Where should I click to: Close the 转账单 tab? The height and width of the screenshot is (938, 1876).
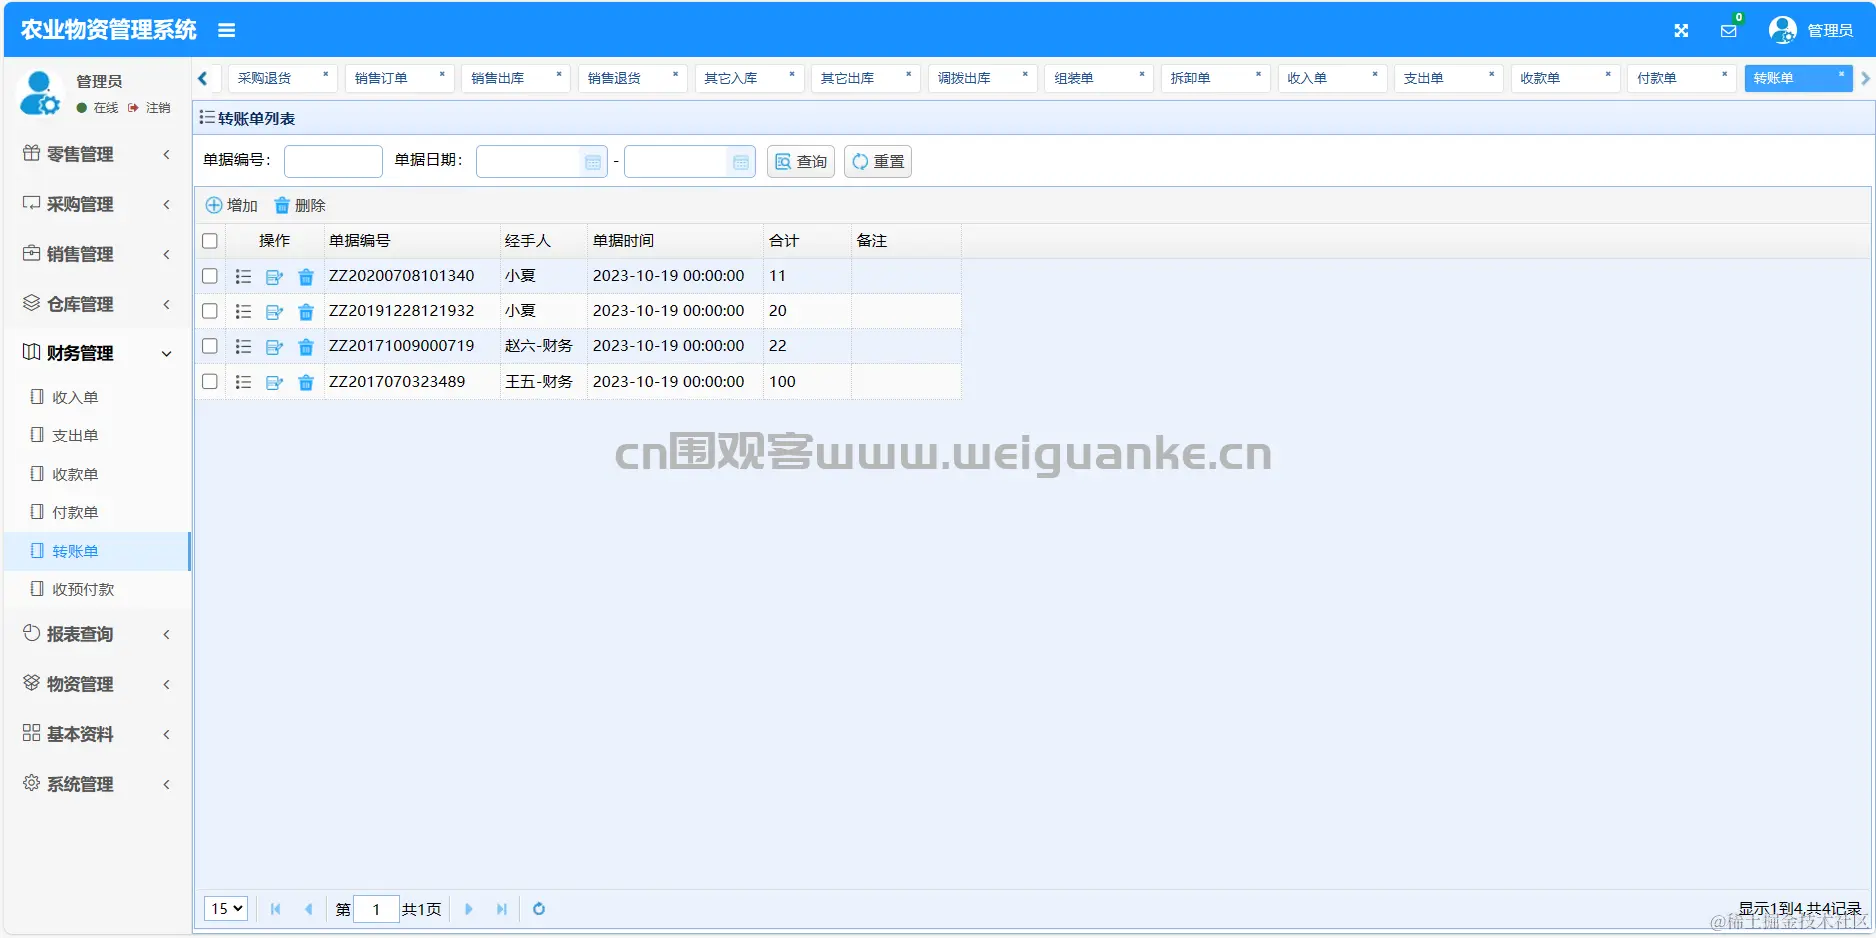click(x=1841, y=74)
